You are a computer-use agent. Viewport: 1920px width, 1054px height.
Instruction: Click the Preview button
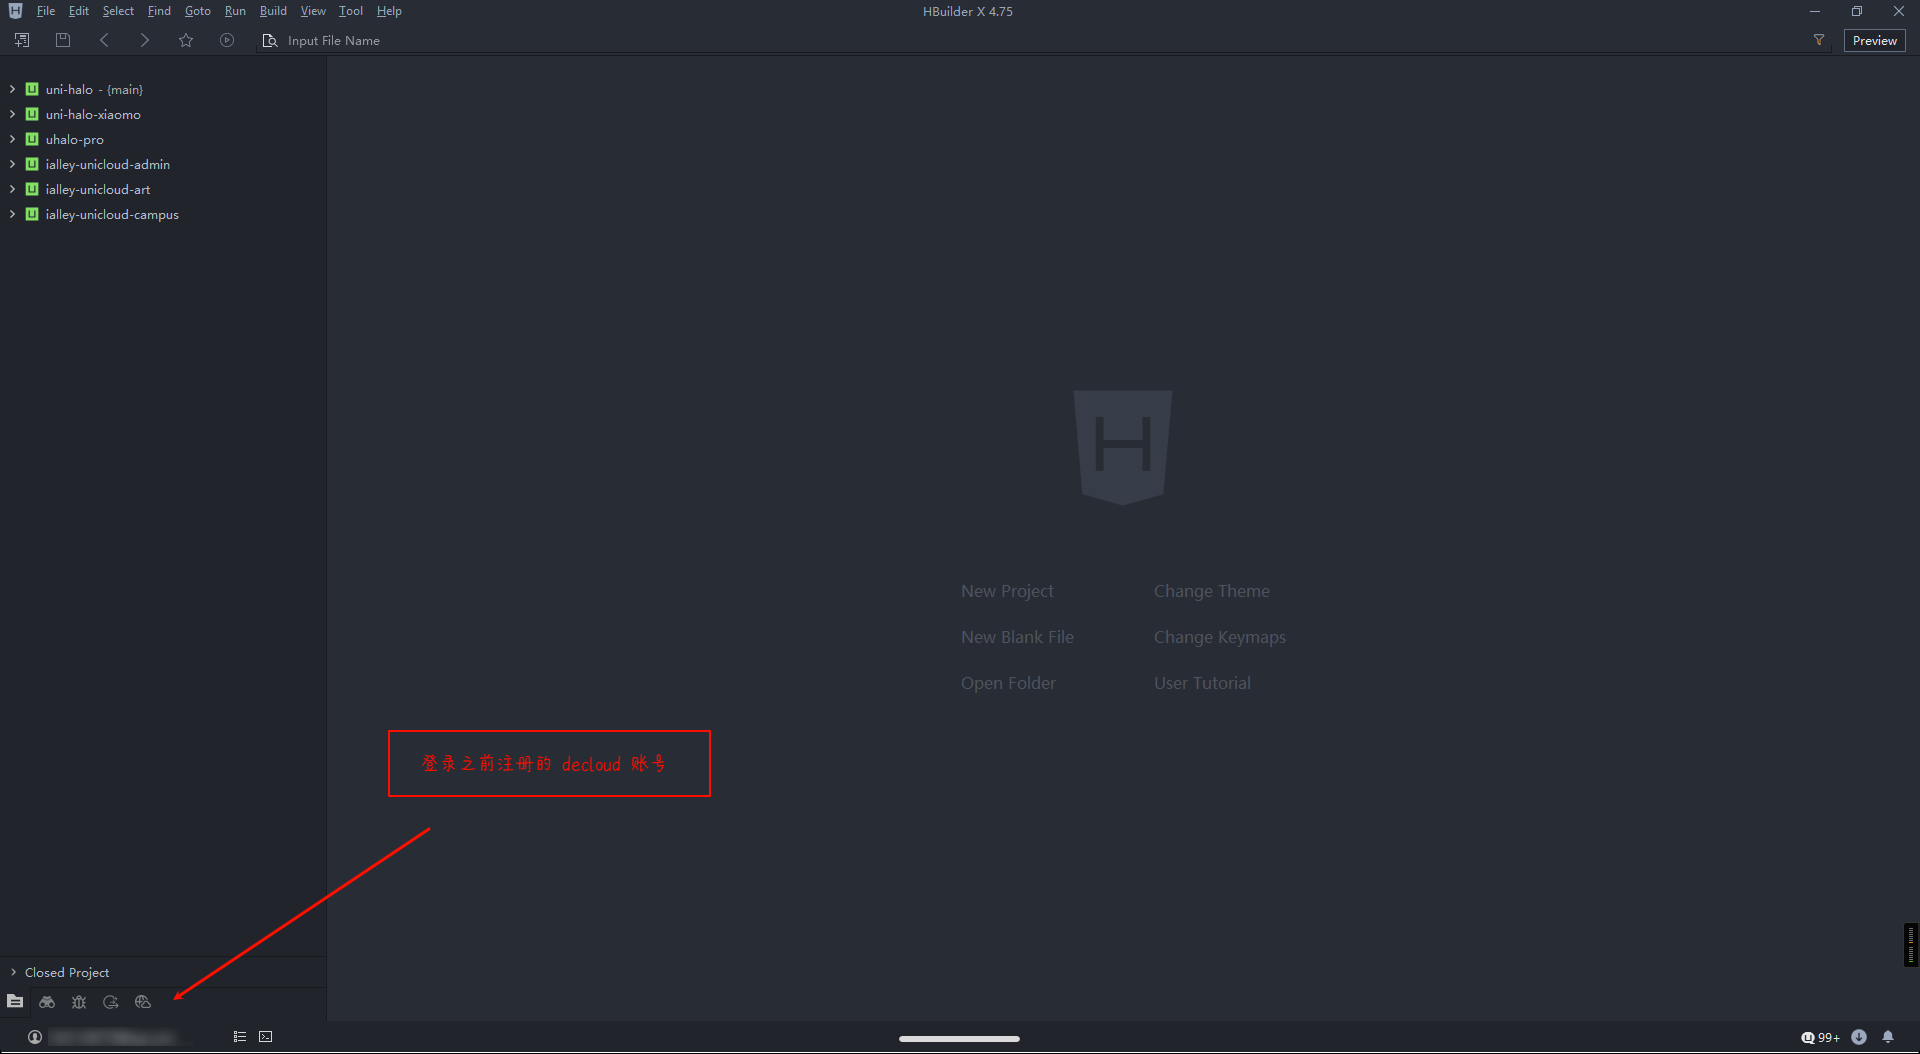click(x=1874, y=41)
